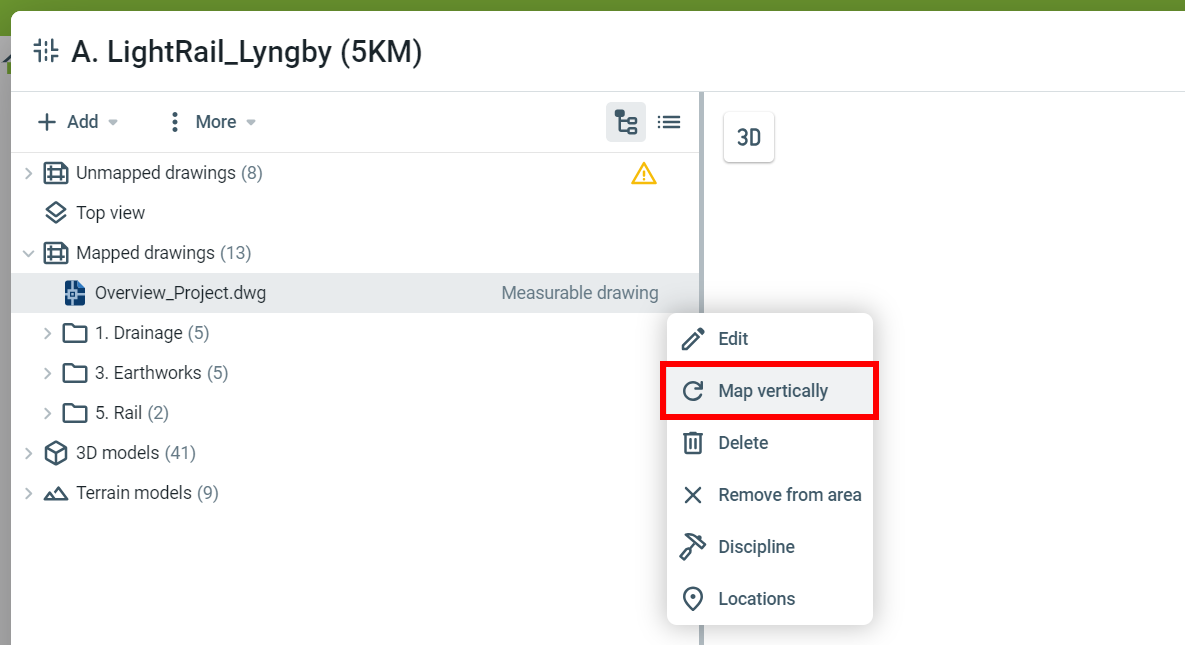The width and height of the screenshot is (1185, 645).
Task: Open the More options dropdown
Action: coord(210,122)
